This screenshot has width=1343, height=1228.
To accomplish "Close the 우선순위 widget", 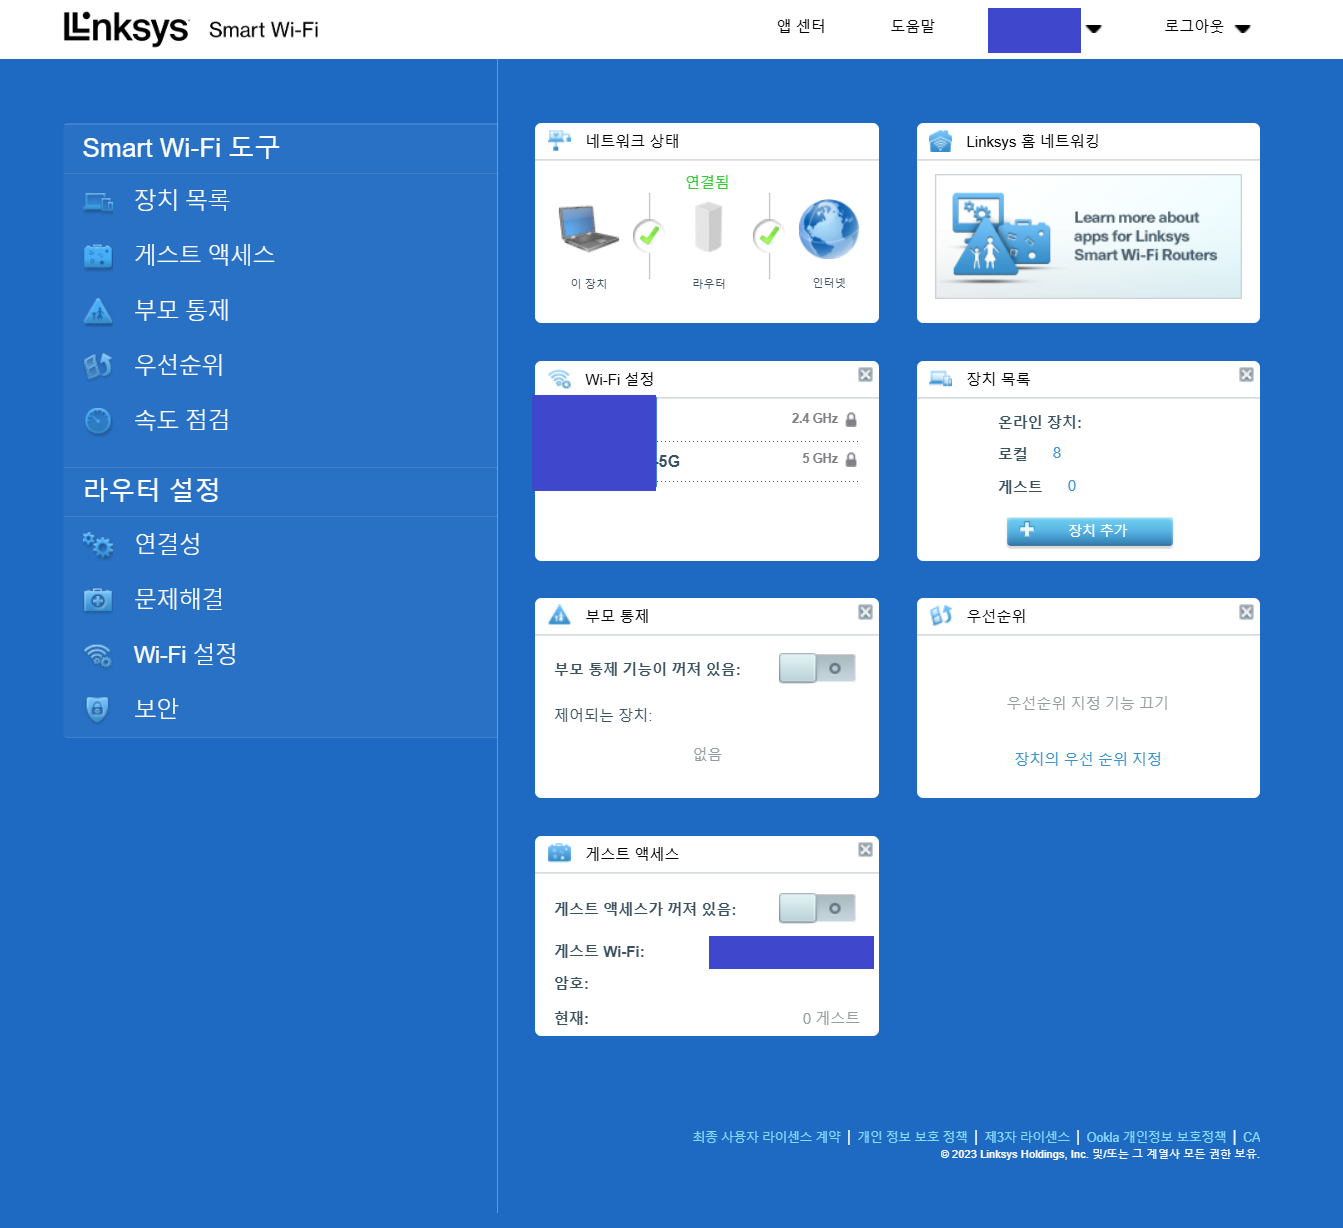I will [x=1246, y=612].
